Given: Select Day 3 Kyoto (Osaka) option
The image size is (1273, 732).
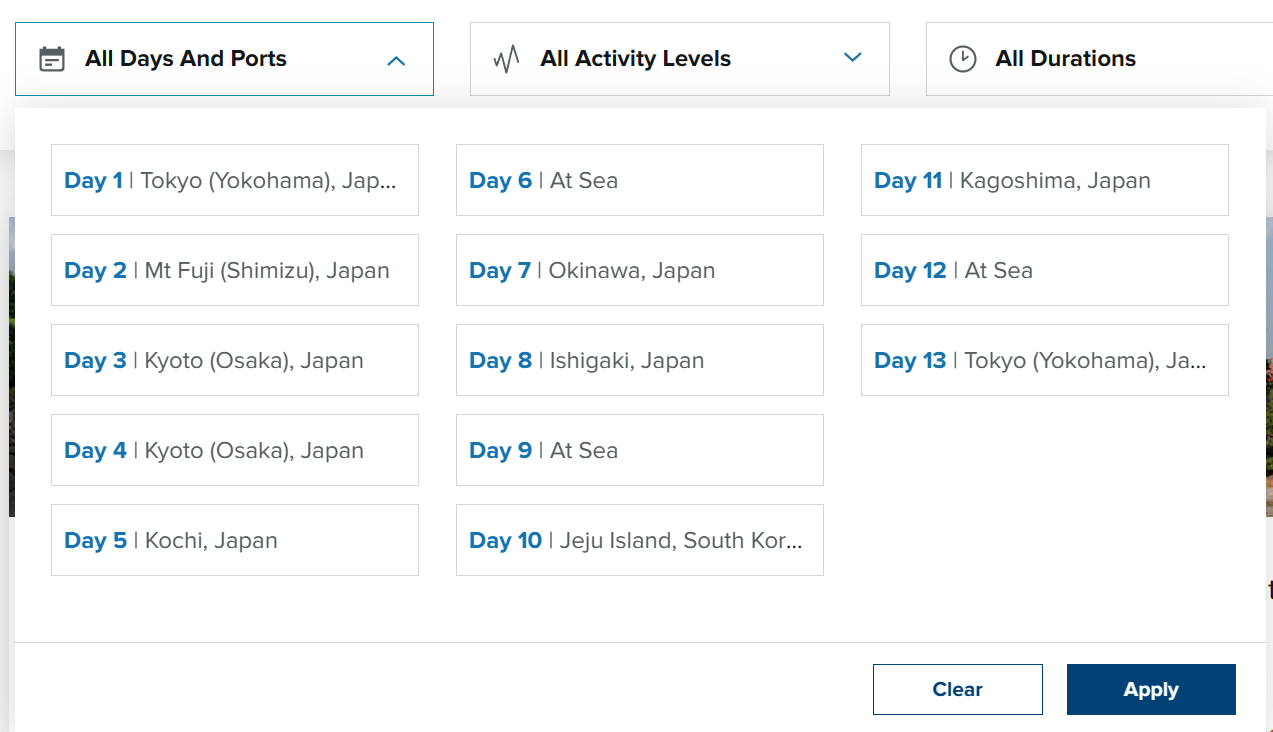Looking at the screenshot, I should (x=234, y=360).
